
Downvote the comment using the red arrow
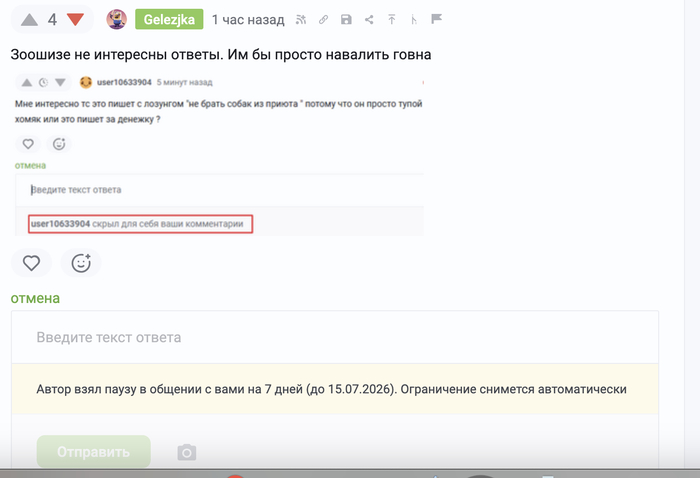tap(75, 20)
